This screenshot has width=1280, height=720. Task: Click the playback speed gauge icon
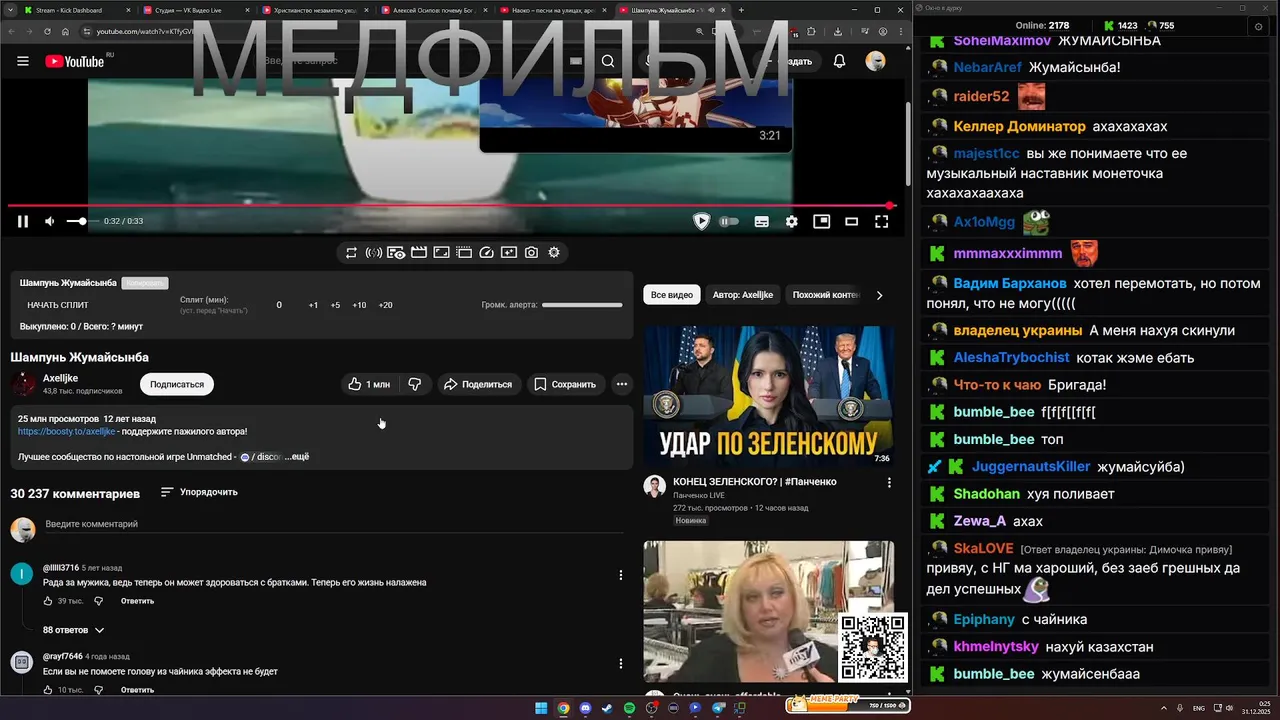[x=487, y=253]
